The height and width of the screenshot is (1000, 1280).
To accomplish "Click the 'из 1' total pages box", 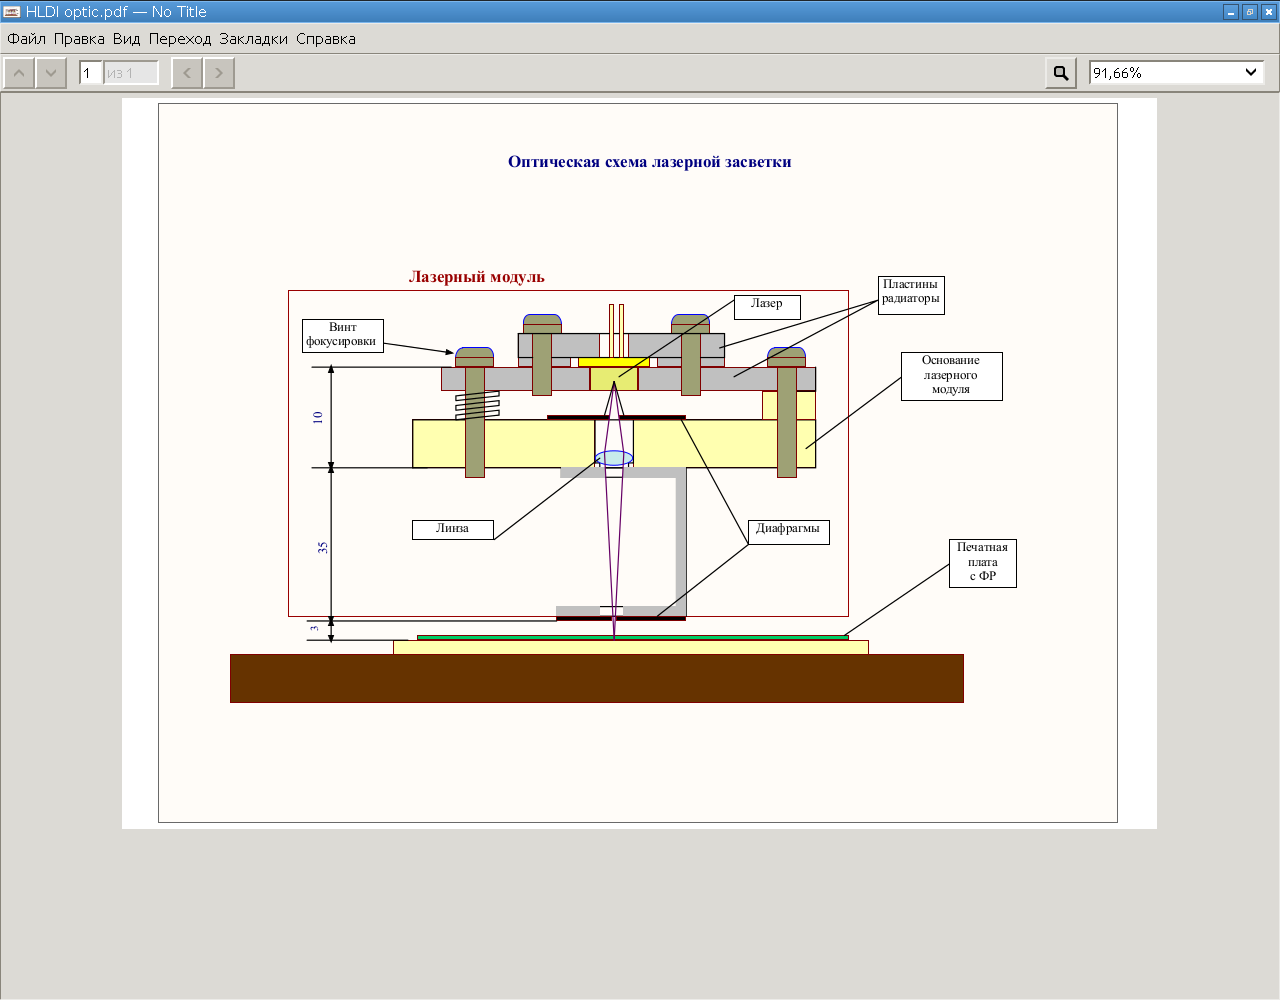I will pyautogui.click(x=131, y=73).
